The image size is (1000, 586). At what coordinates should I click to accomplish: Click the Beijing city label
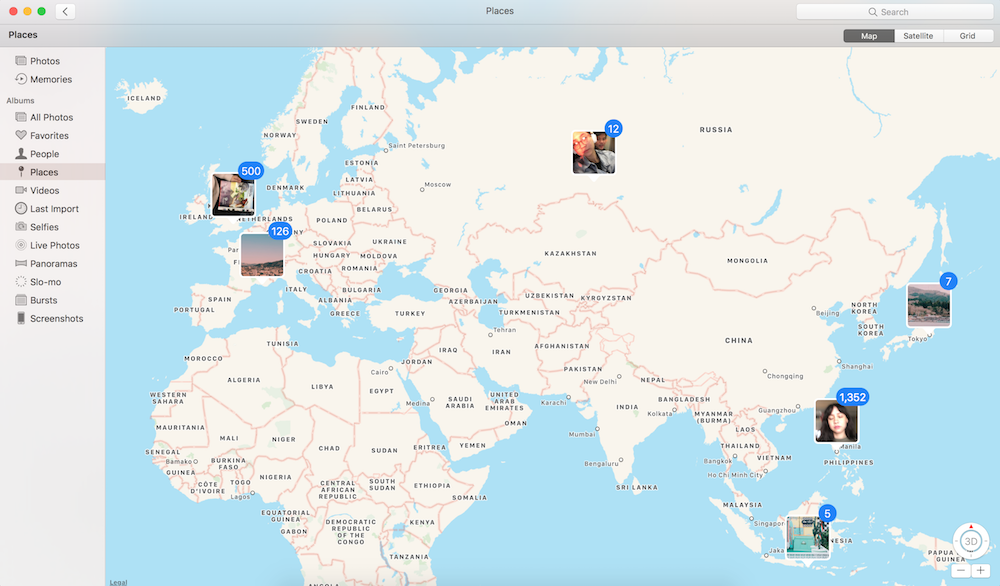828,313
